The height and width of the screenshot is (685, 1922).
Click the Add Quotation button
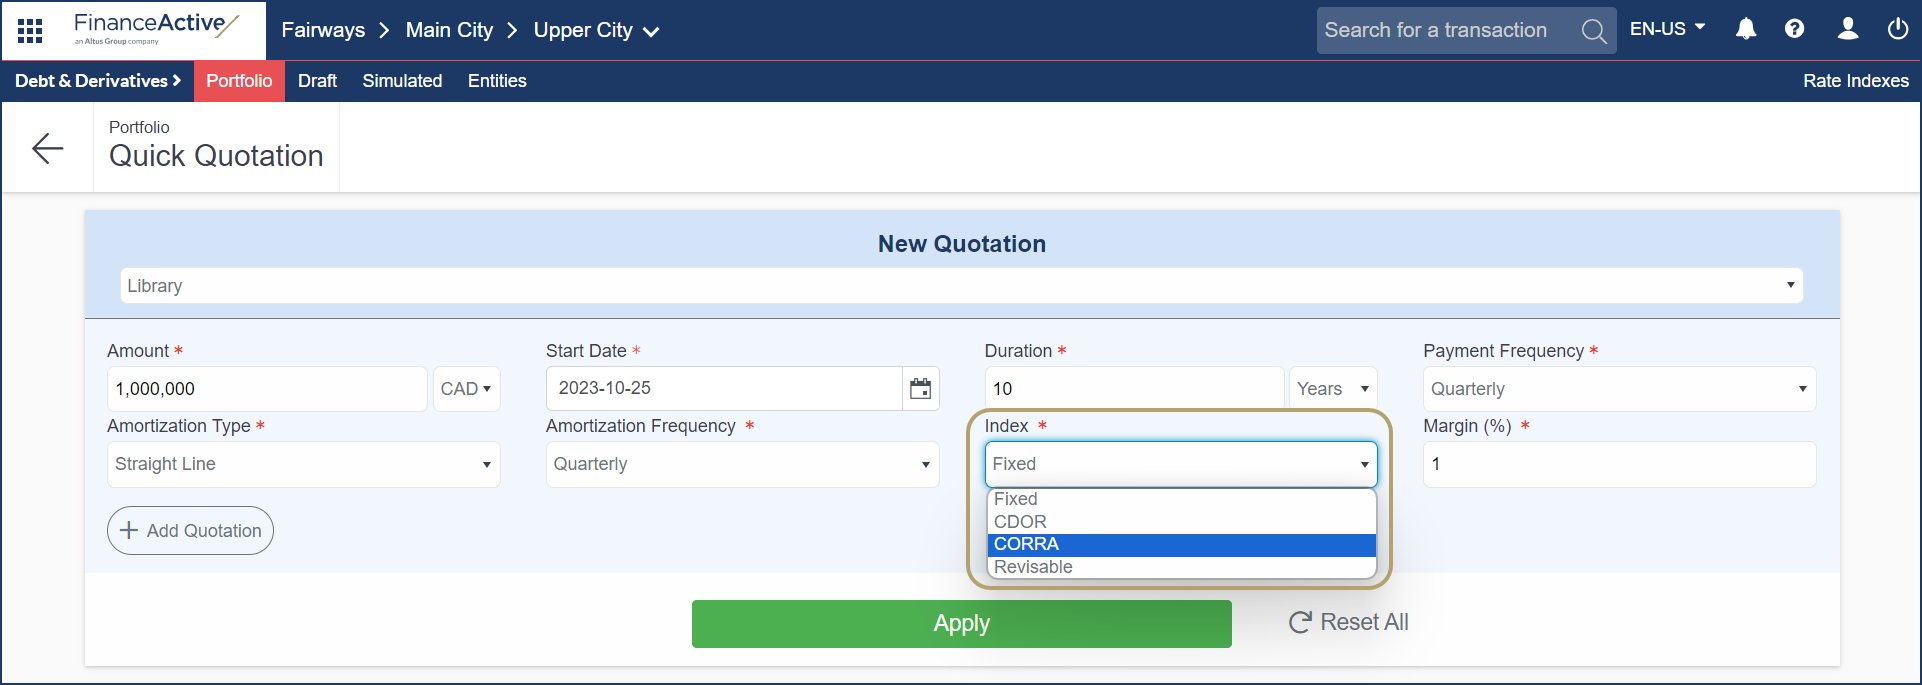[x=190, y=531]
